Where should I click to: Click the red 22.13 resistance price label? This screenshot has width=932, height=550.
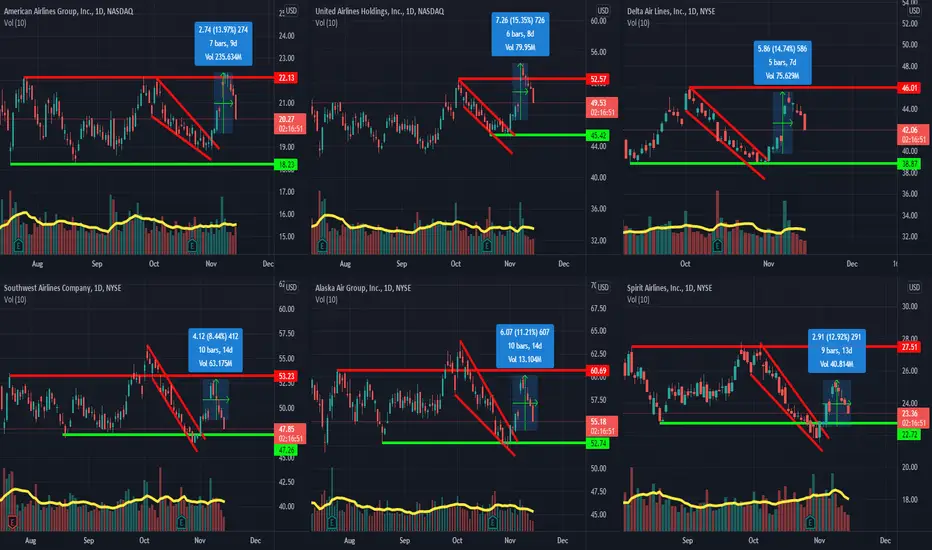(286, 78)
